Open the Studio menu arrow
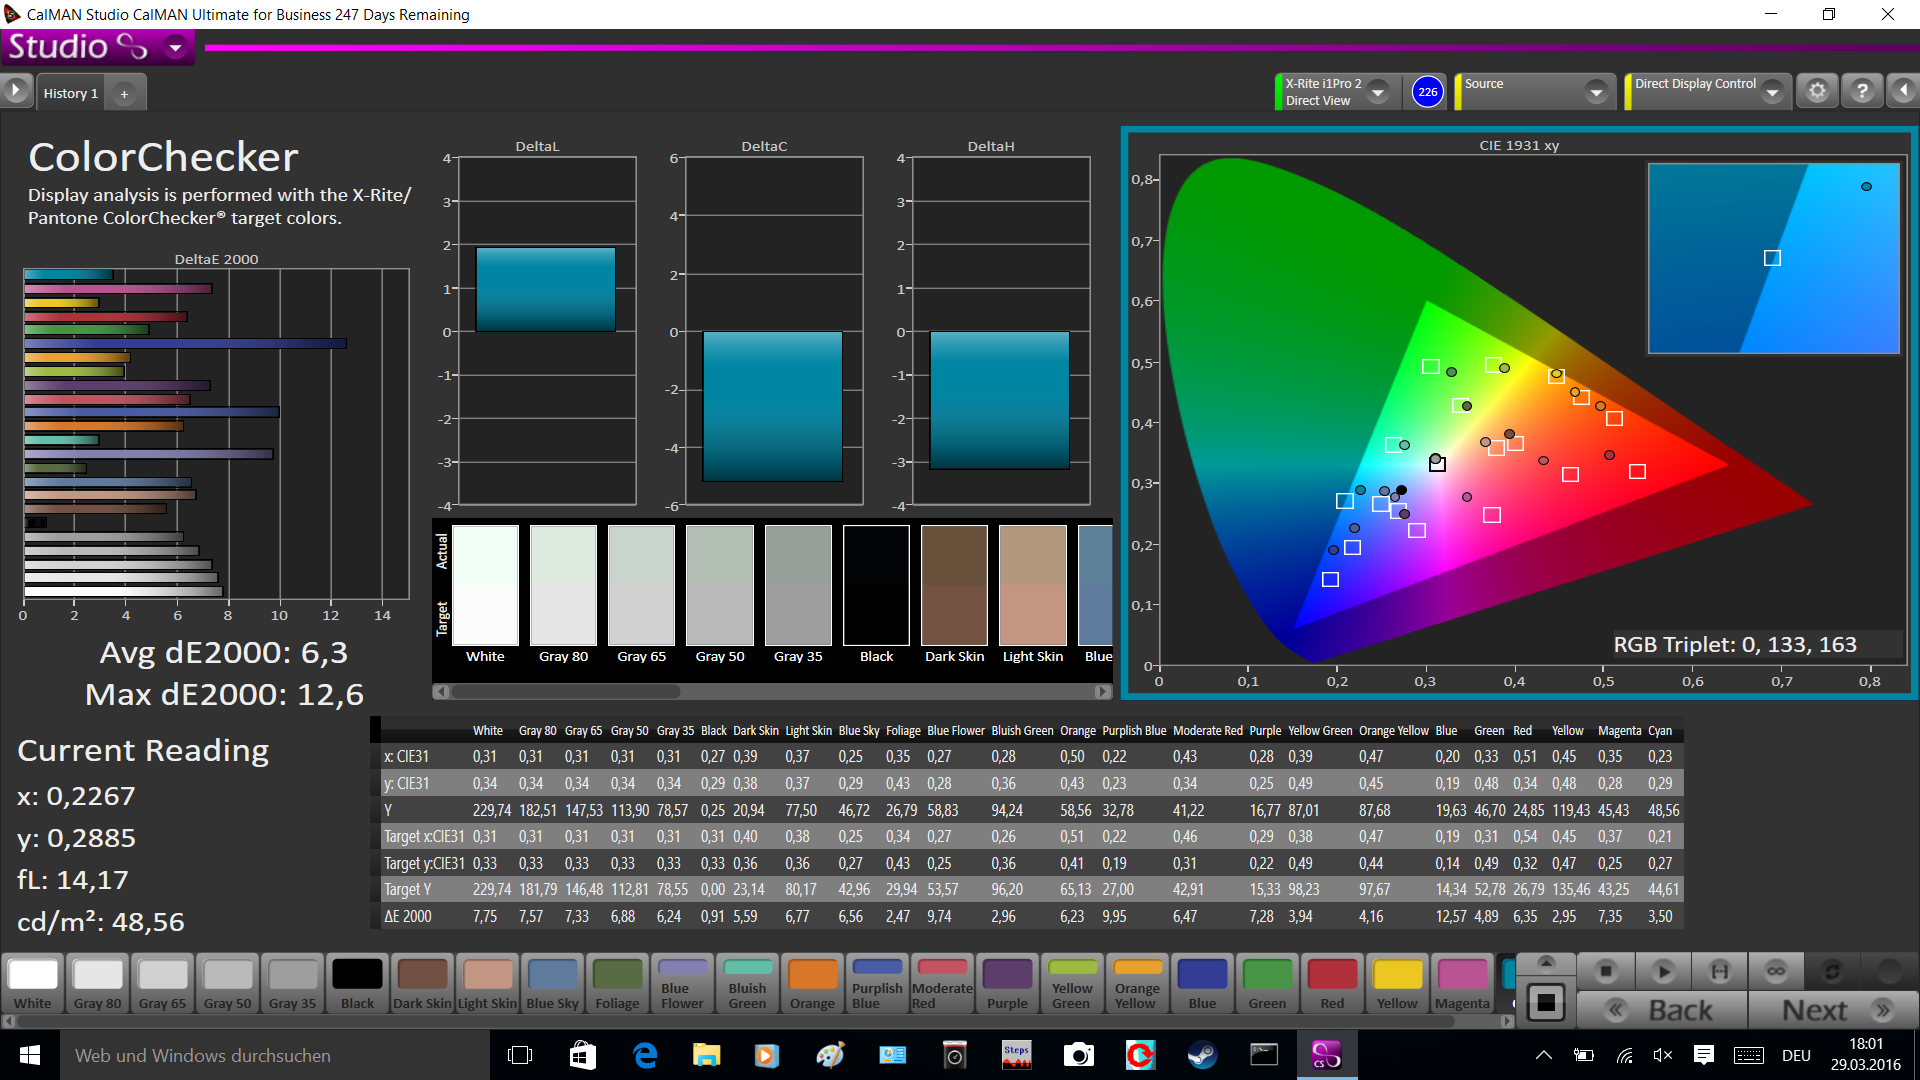 [176, 47]
